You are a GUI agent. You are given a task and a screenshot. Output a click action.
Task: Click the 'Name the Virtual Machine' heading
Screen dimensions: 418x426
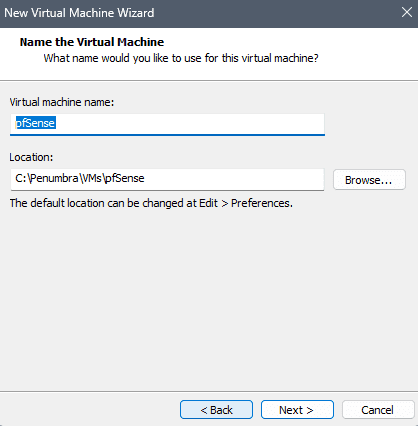click(x=92, y=42)
